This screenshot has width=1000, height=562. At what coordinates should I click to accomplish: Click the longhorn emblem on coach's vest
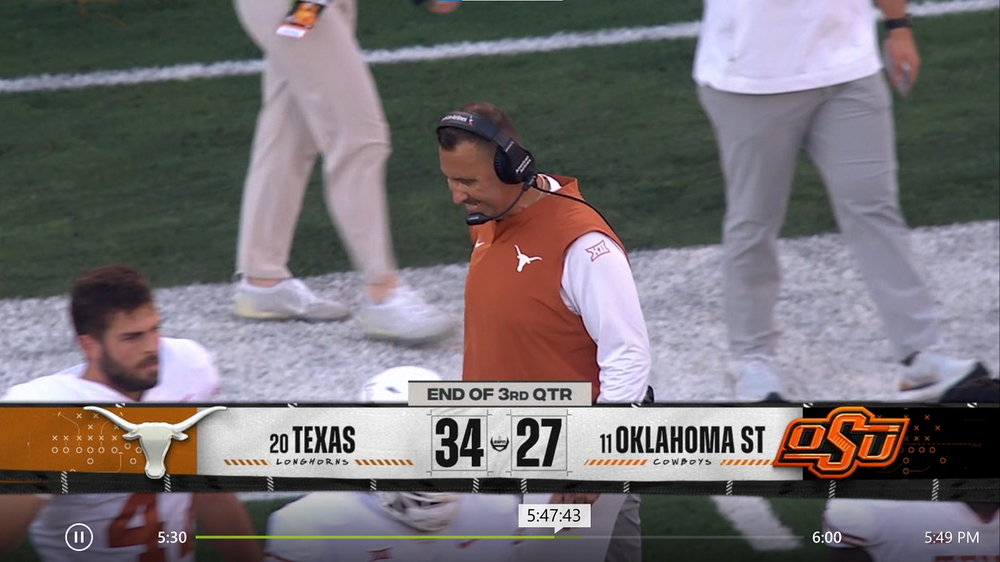(x=527, y=259)
